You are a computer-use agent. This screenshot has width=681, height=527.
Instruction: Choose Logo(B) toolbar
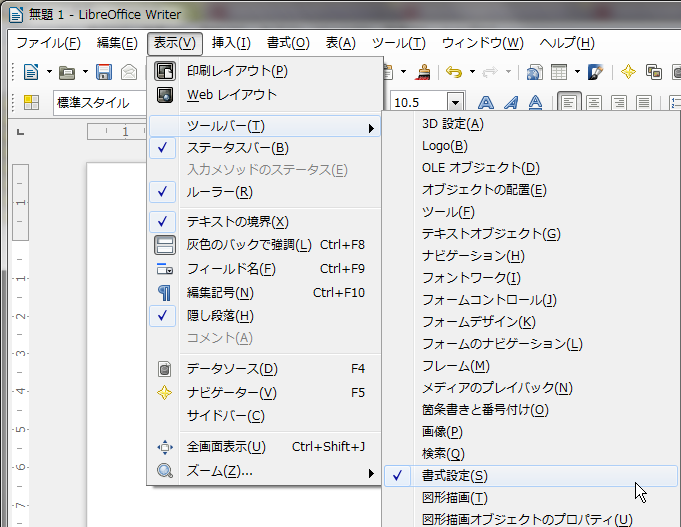coord(531,146)
